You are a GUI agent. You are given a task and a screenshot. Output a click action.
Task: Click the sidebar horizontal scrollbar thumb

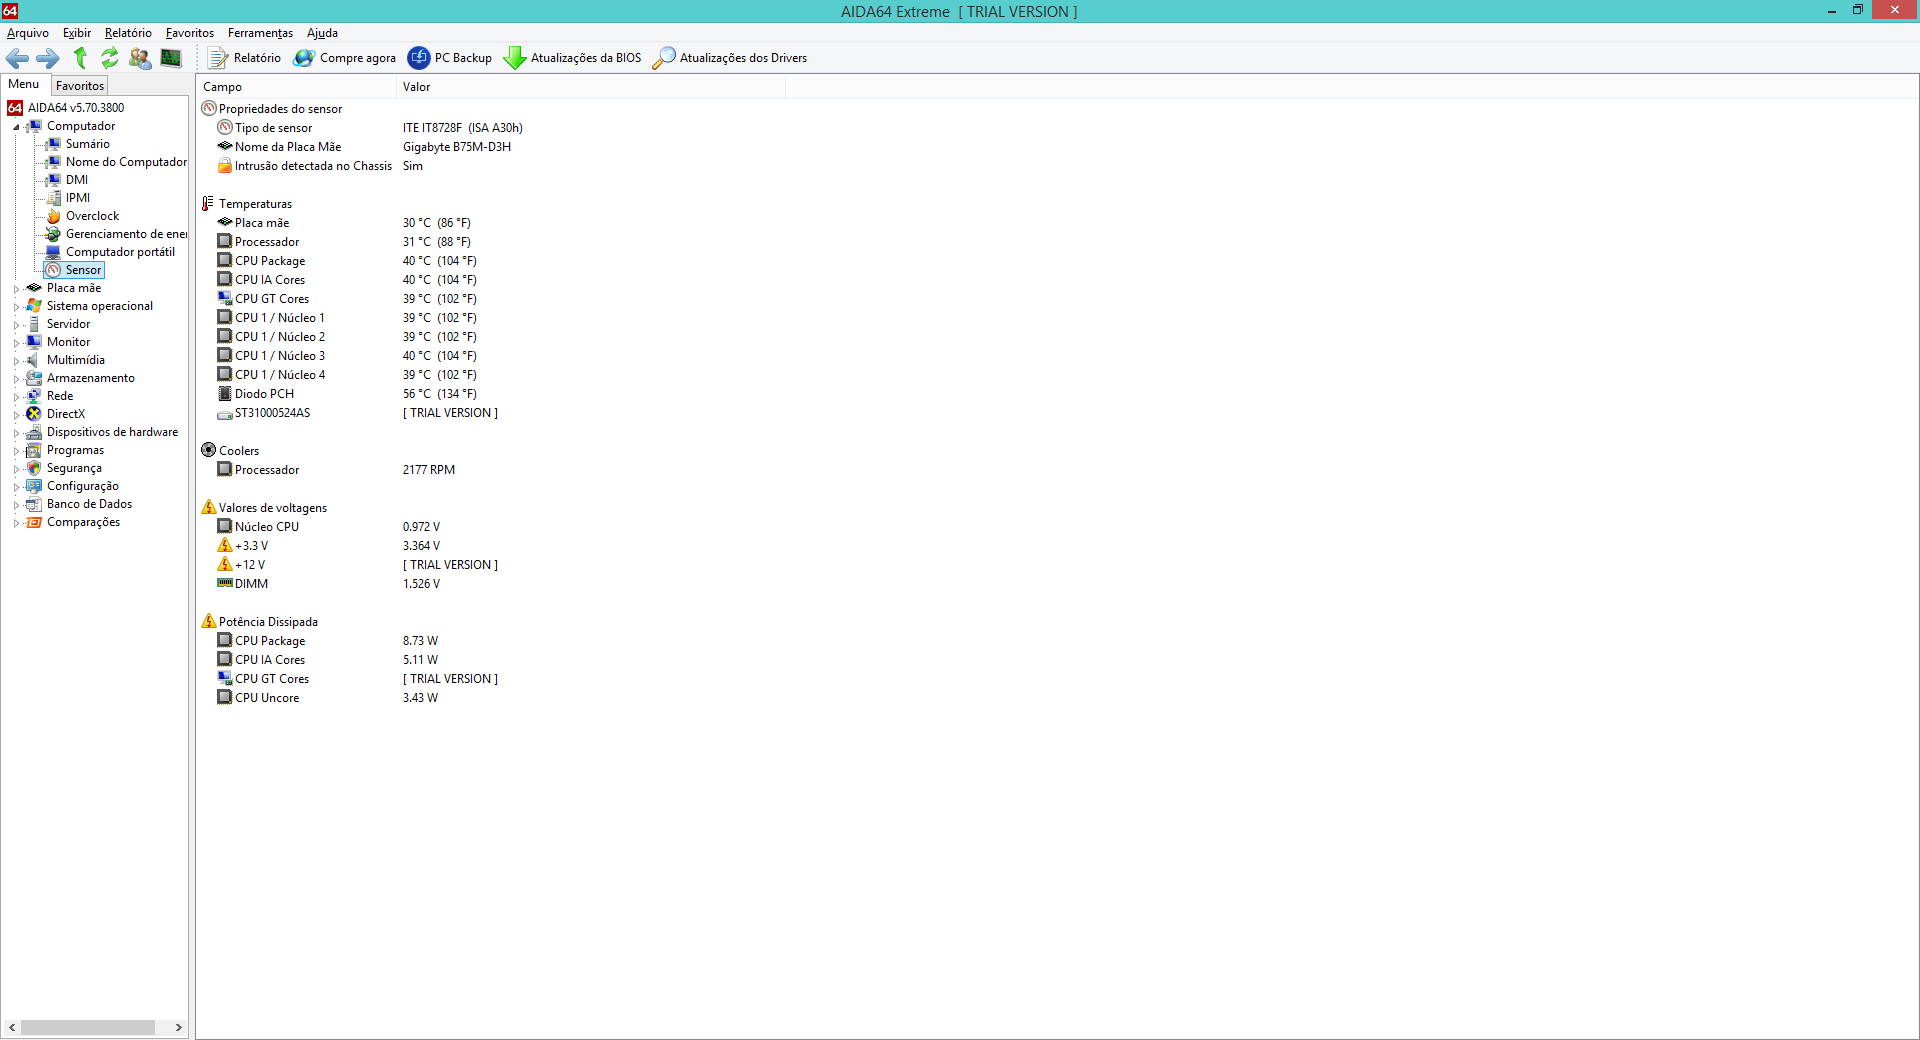[x=88, y=1027]
